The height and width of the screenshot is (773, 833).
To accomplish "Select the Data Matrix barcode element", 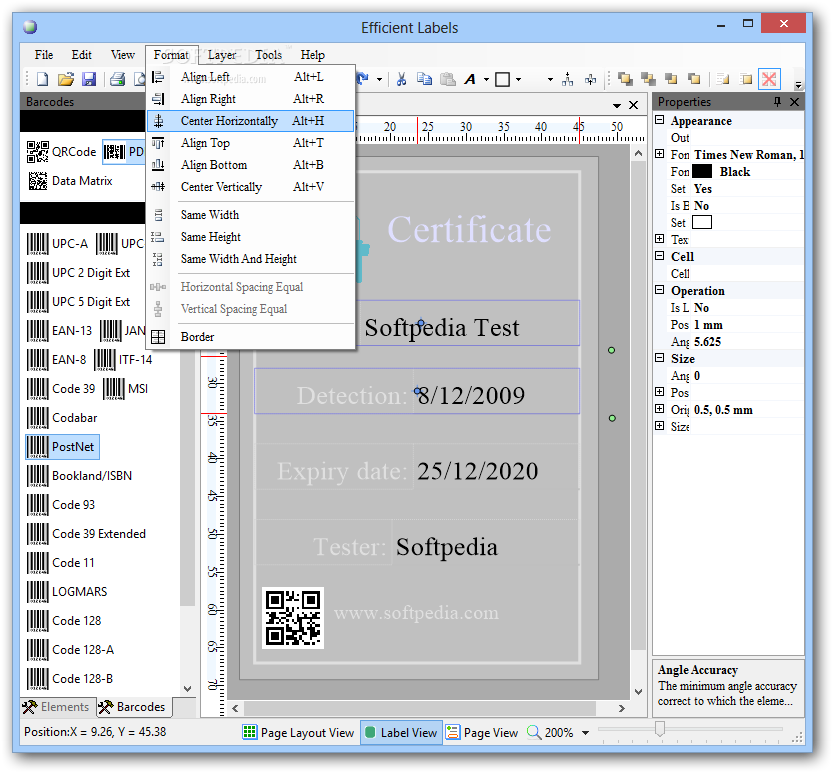I will pos(70,181).
